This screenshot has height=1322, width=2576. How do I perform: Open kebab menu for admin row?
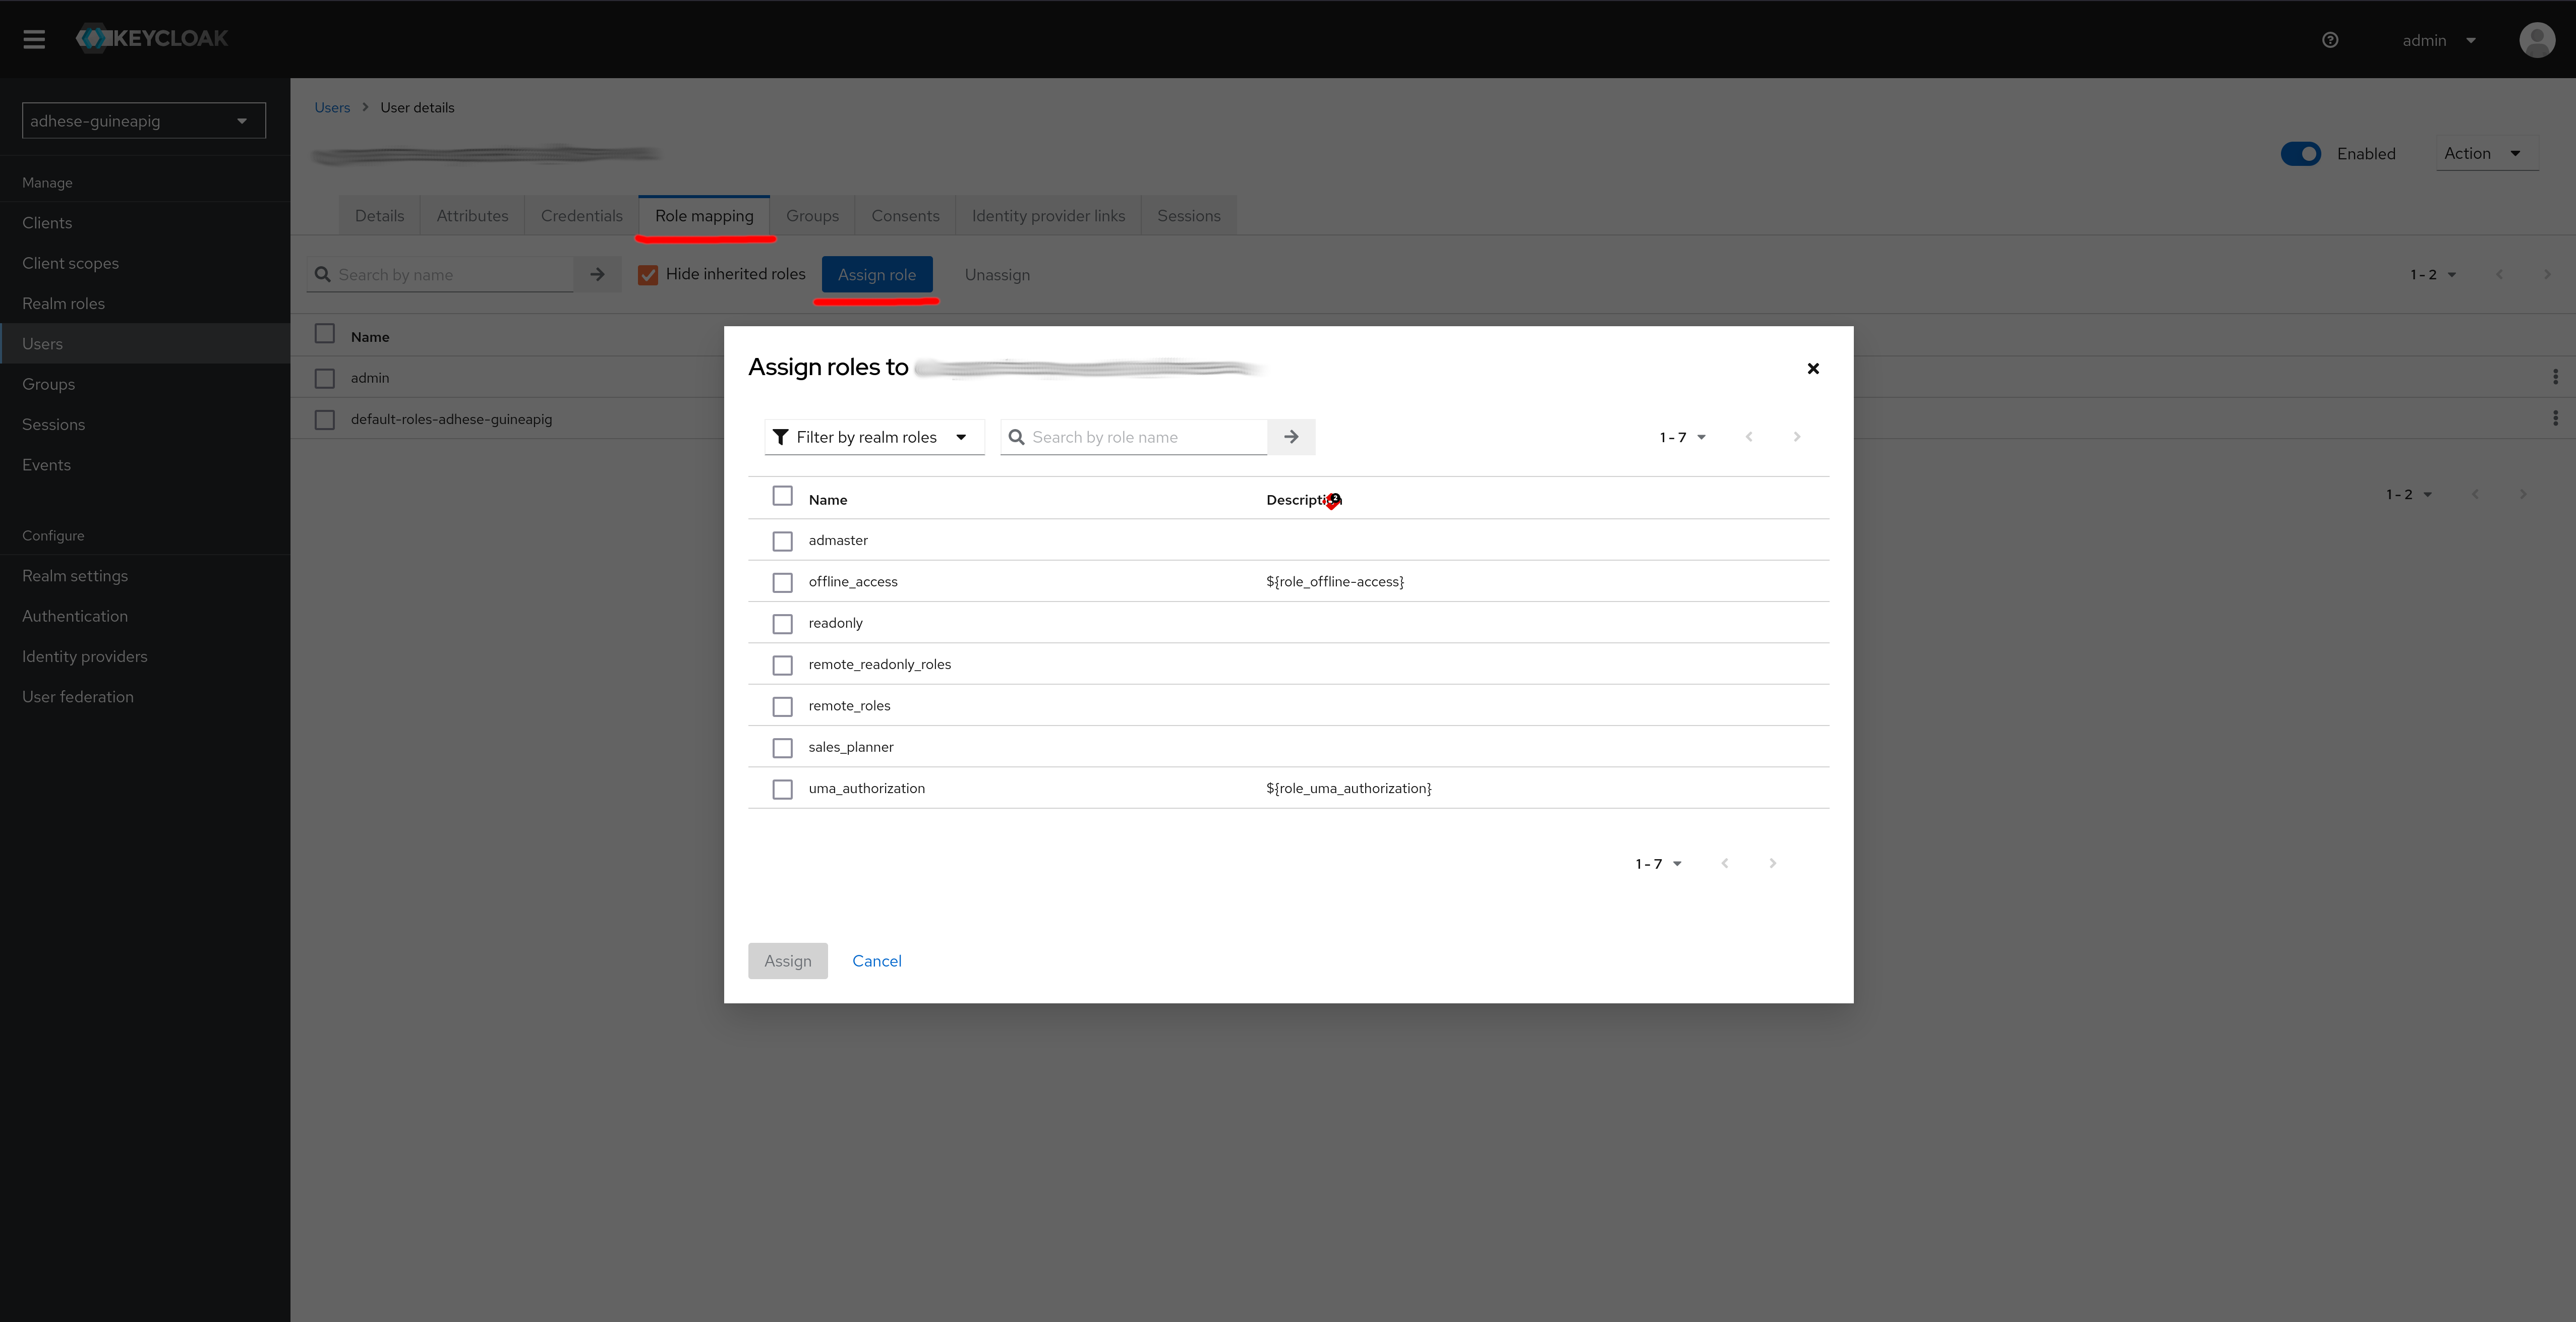coord(2555,377)
